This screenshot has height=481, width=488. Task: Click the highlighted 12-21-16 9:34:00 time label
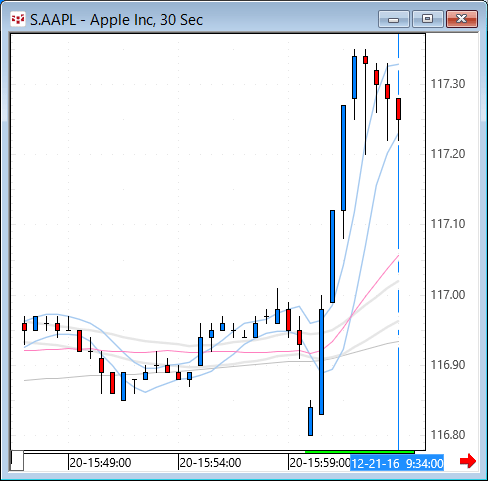(x=397, y=463)
